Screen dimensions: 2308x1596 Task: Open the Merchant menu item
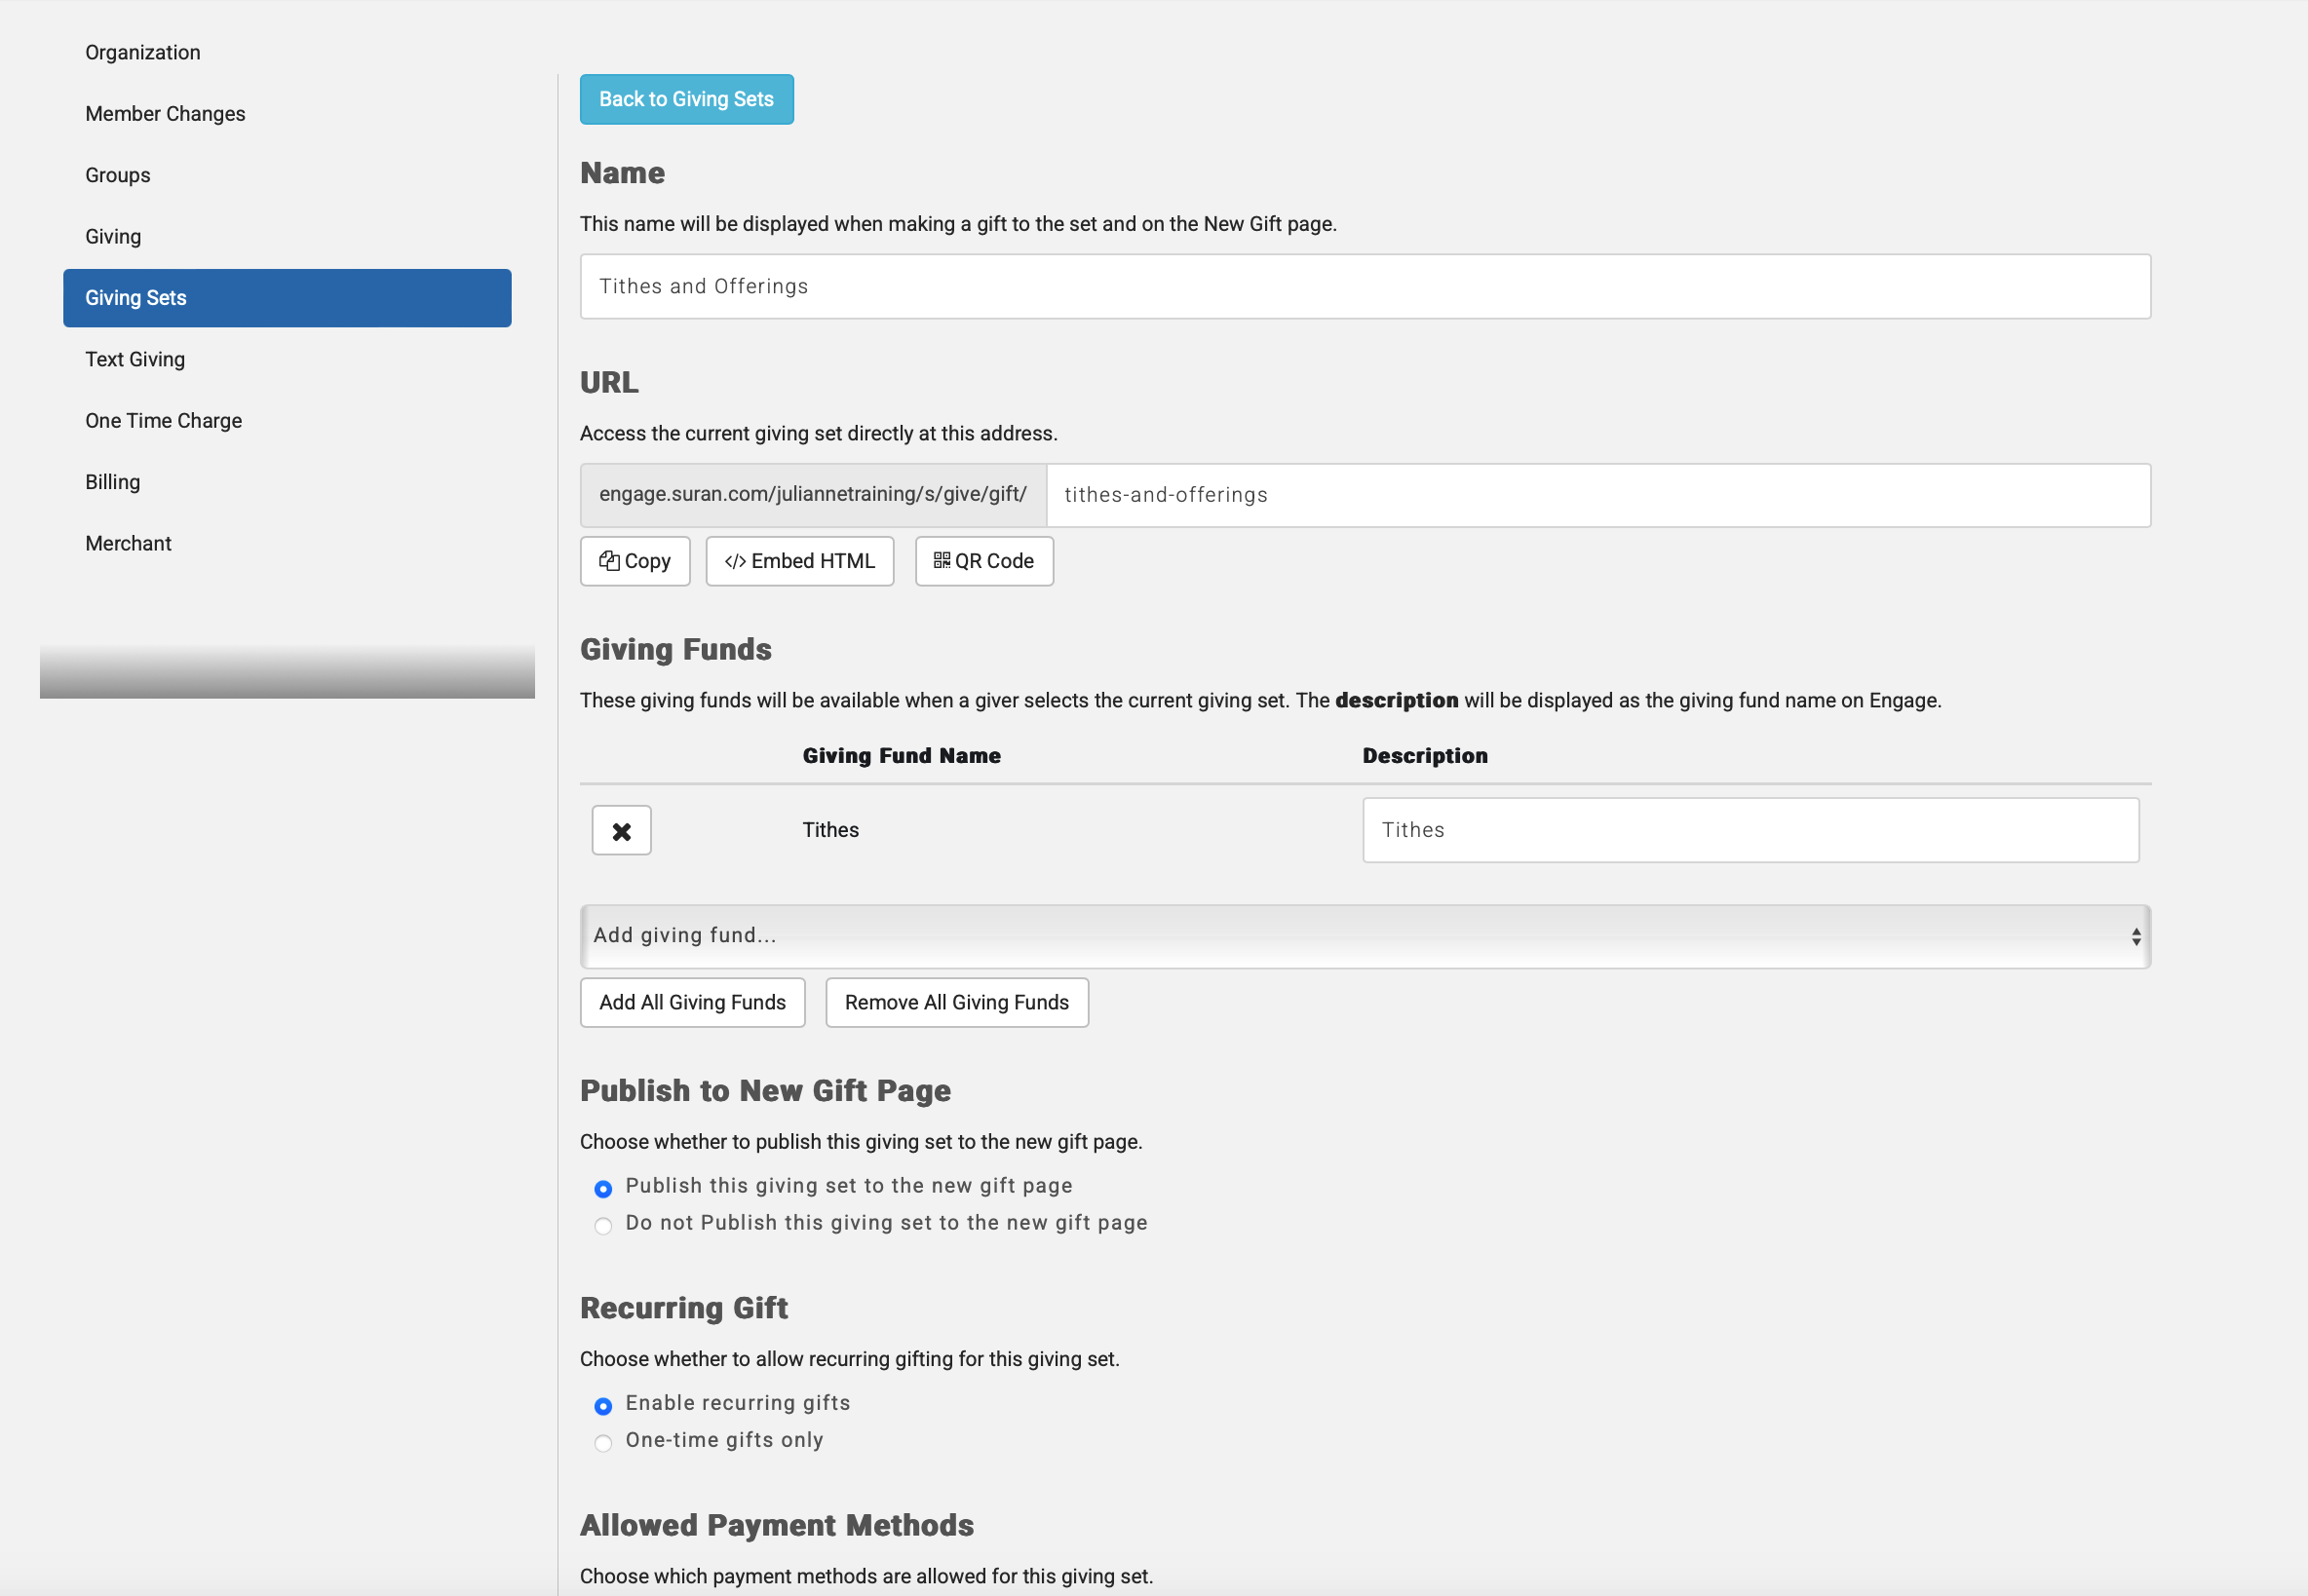[x=128, y=543]
